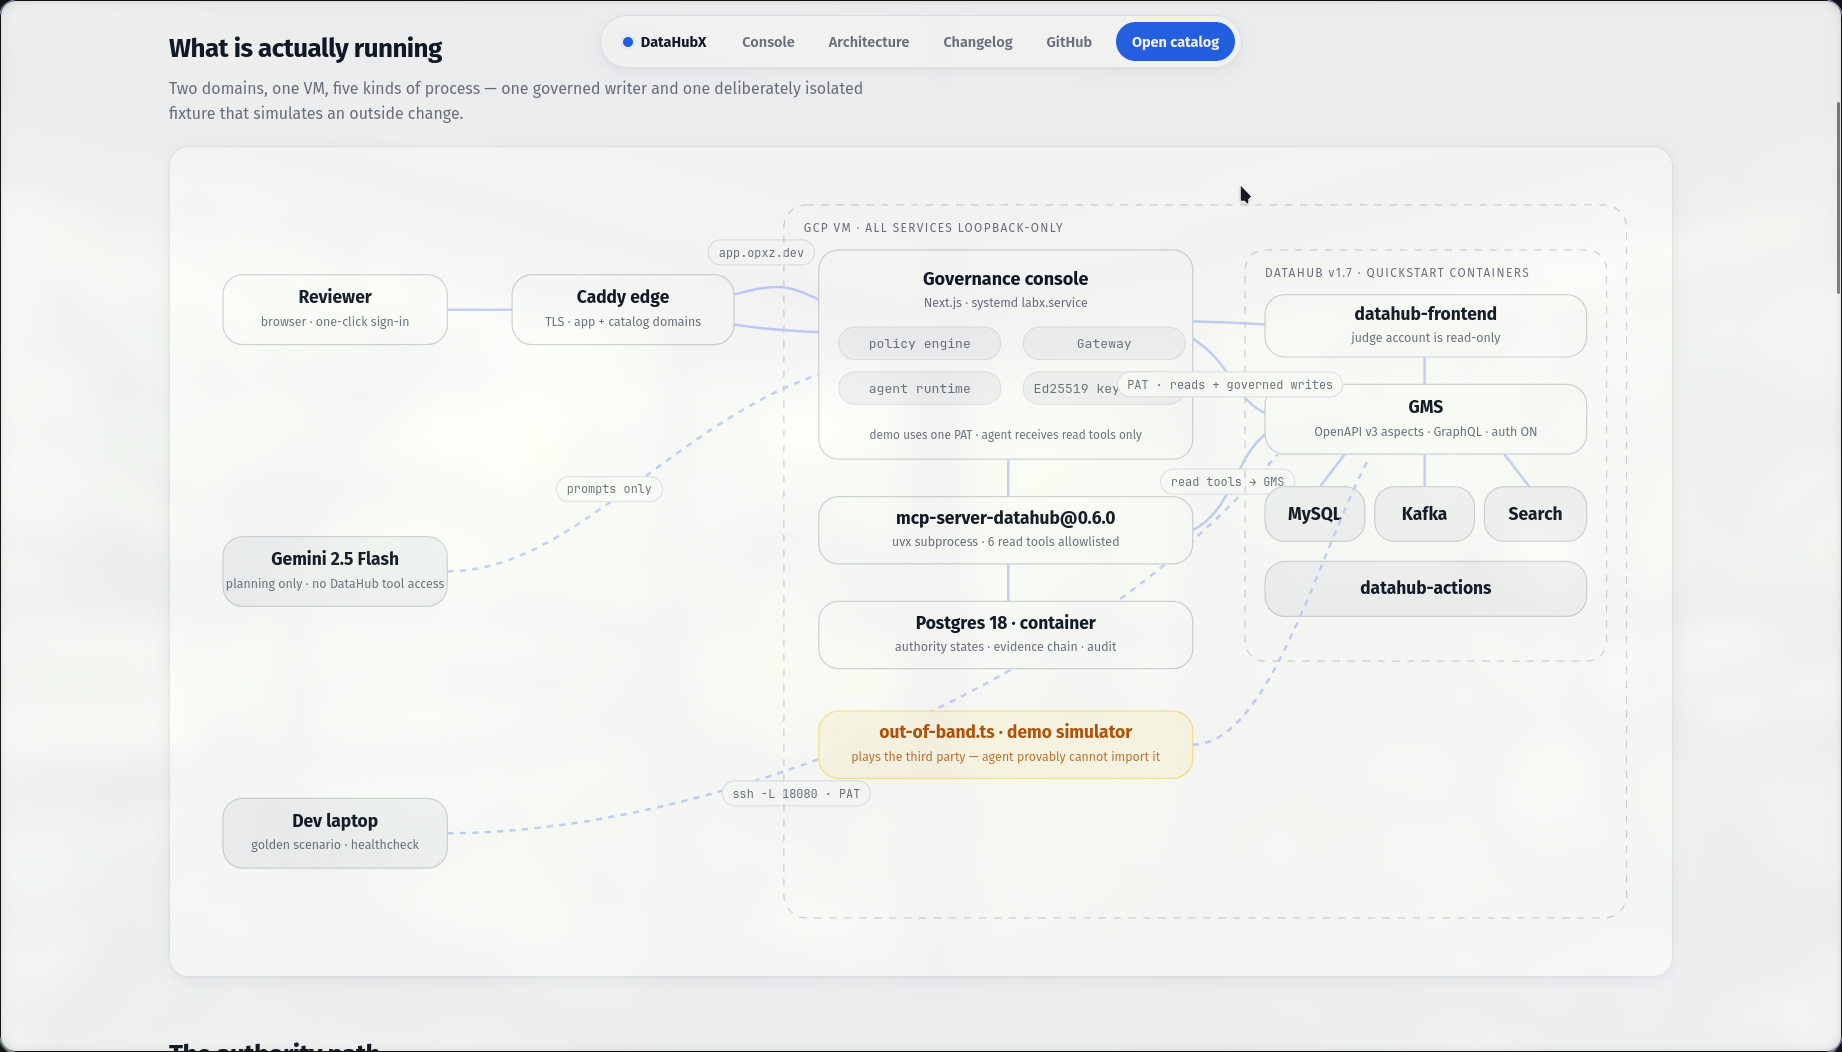Go to the Console nav item
This screenshot has height=1052, width=1842.
[x=768, y=42]
